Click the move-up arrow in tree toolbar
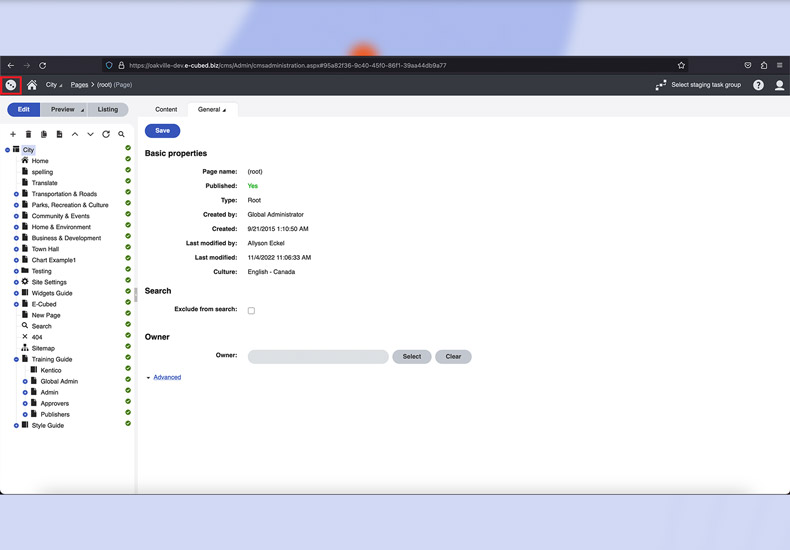The height and width of the screenshot is (550, 790). 75,134
